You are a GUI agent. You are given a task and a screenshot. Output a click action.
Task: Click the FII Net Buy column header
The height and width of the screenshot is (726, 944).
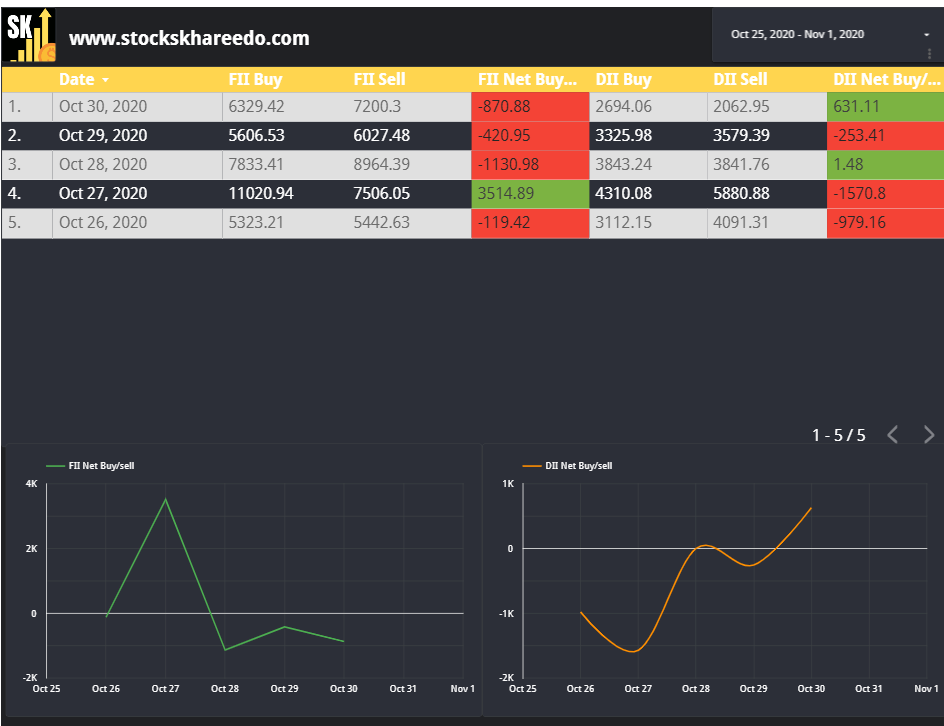pyautogui.click(x=527, y=79)
